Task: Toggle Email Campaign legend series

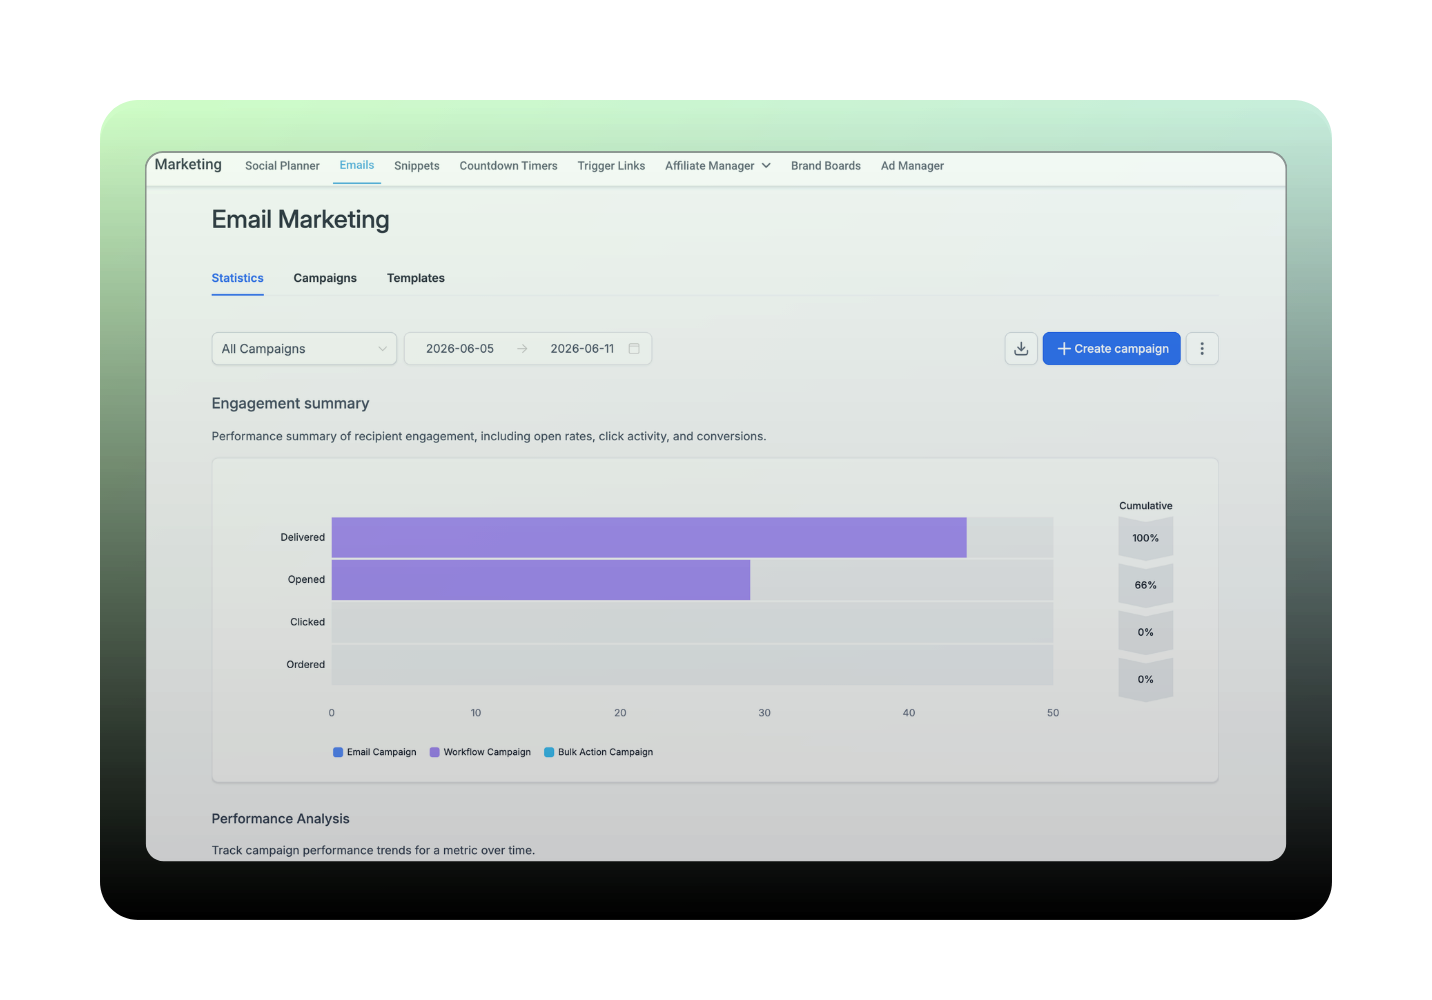Action: pos(375,752)
